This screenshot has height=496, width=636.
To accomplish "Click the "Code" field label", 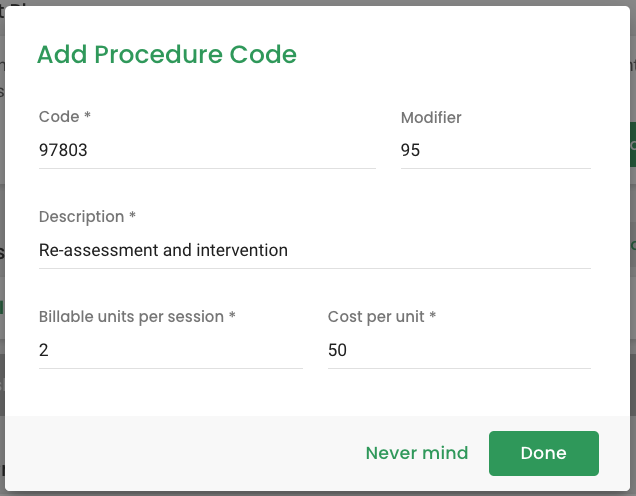I will (x=59, y=117).
